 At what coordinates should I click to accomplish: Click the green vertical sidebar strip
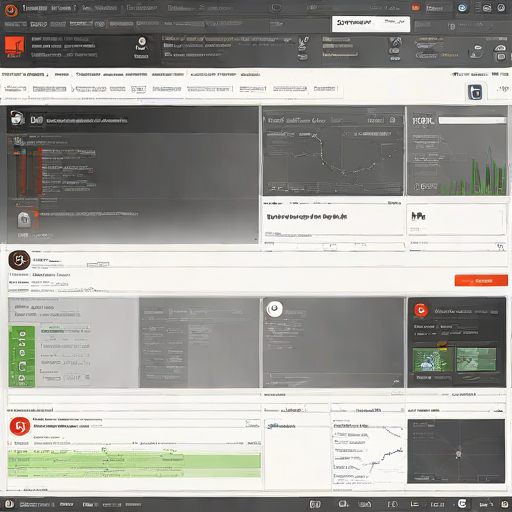pyautogui.click(x=22, y=356)
